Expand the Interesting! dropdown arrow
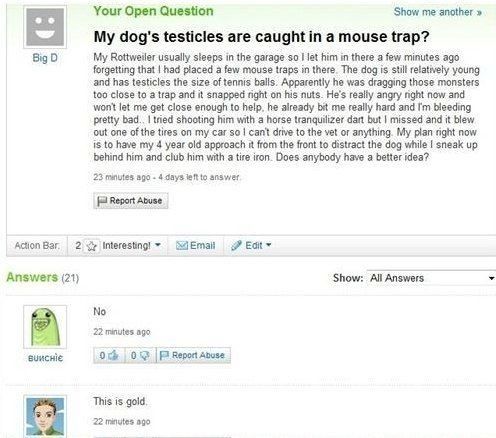This screenshot has width=496, height=438. (158, 245)
